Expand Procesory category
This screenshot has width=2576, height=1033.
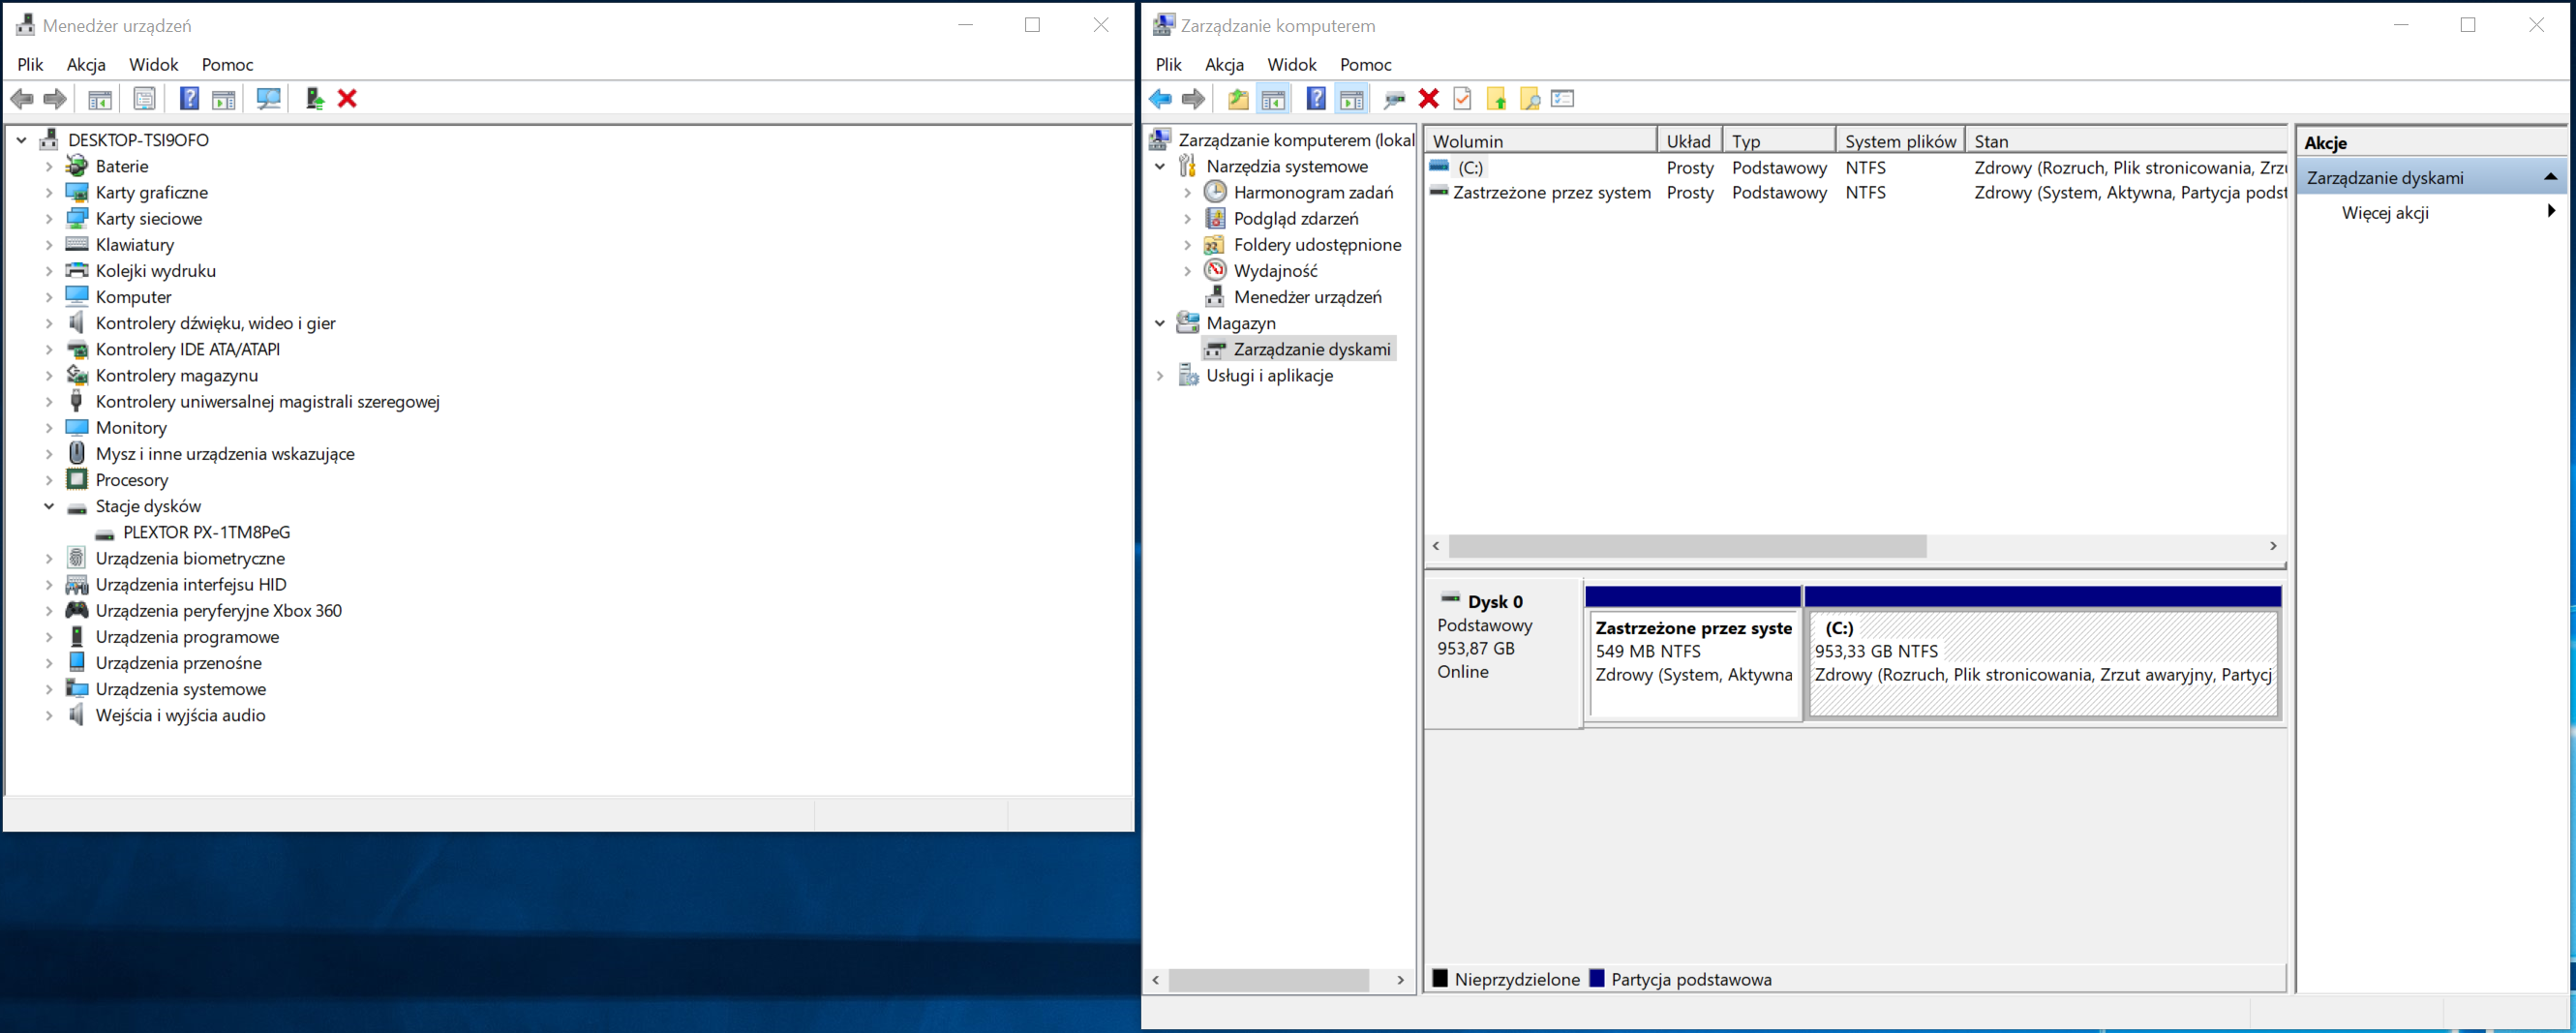49,480
